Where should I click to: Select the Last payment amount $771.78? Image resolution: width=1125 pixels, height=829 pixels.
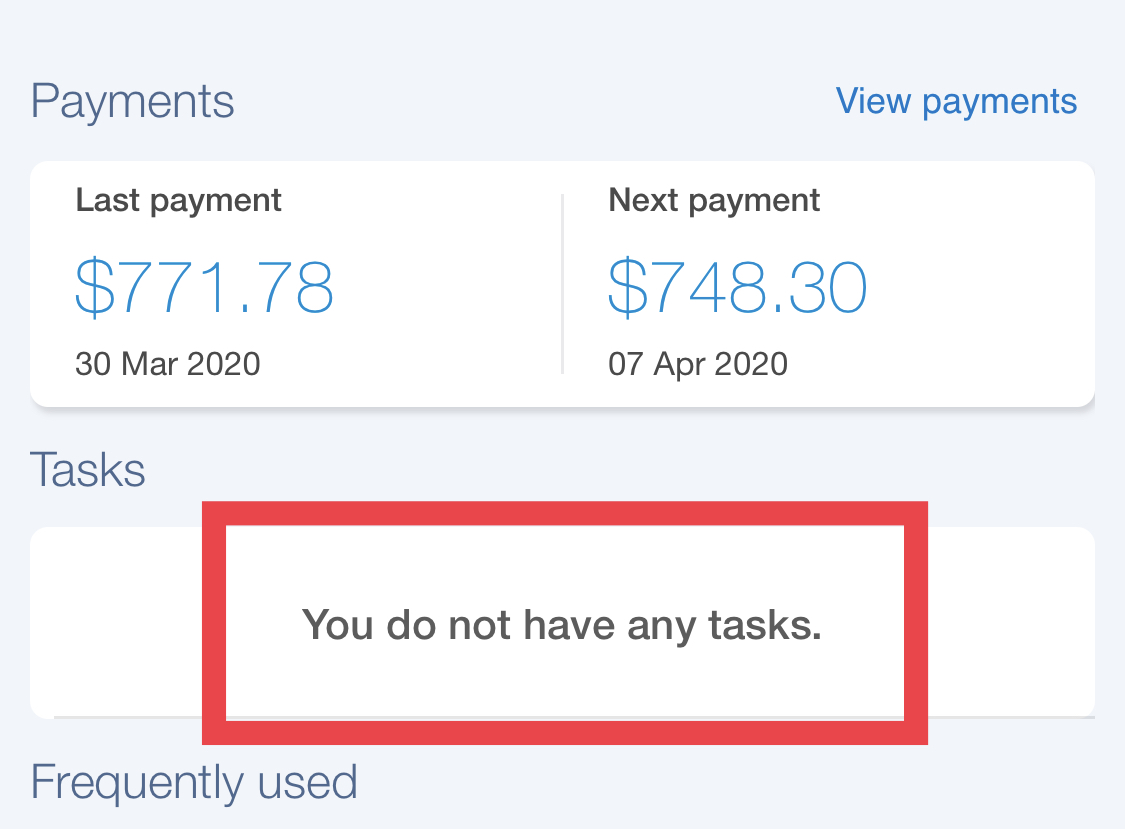click(205, 287)
